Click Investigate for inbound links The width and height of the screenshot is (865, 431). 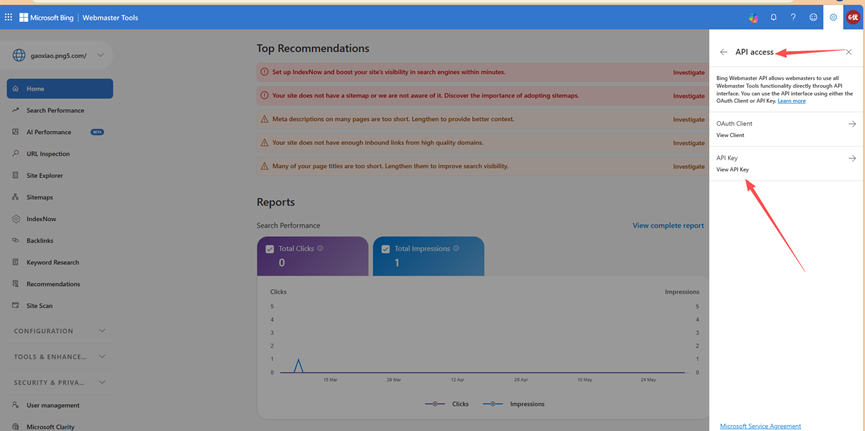tap(688, 143)
